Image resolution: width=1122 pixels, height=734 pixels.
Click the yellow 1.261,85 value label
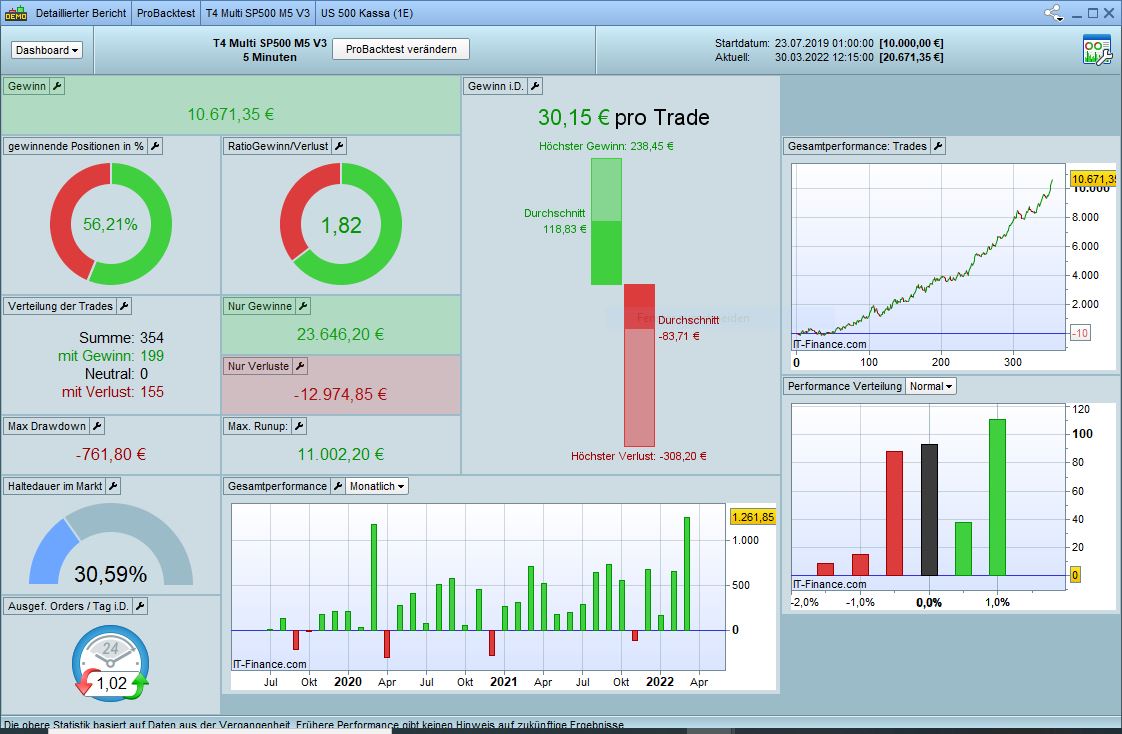[x=753, y=517]
